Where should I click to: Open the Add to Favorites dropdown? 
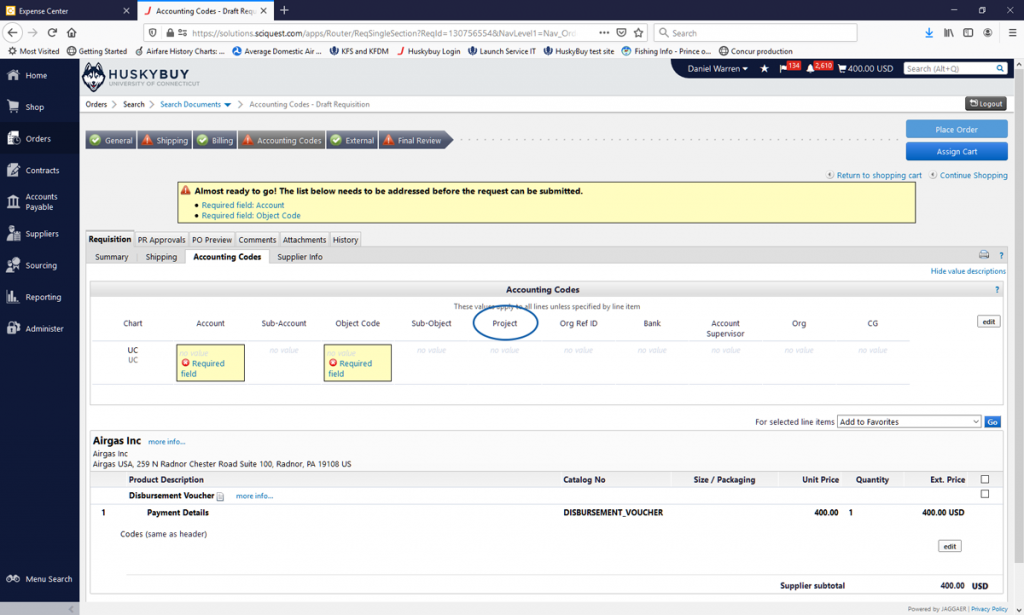909,422
